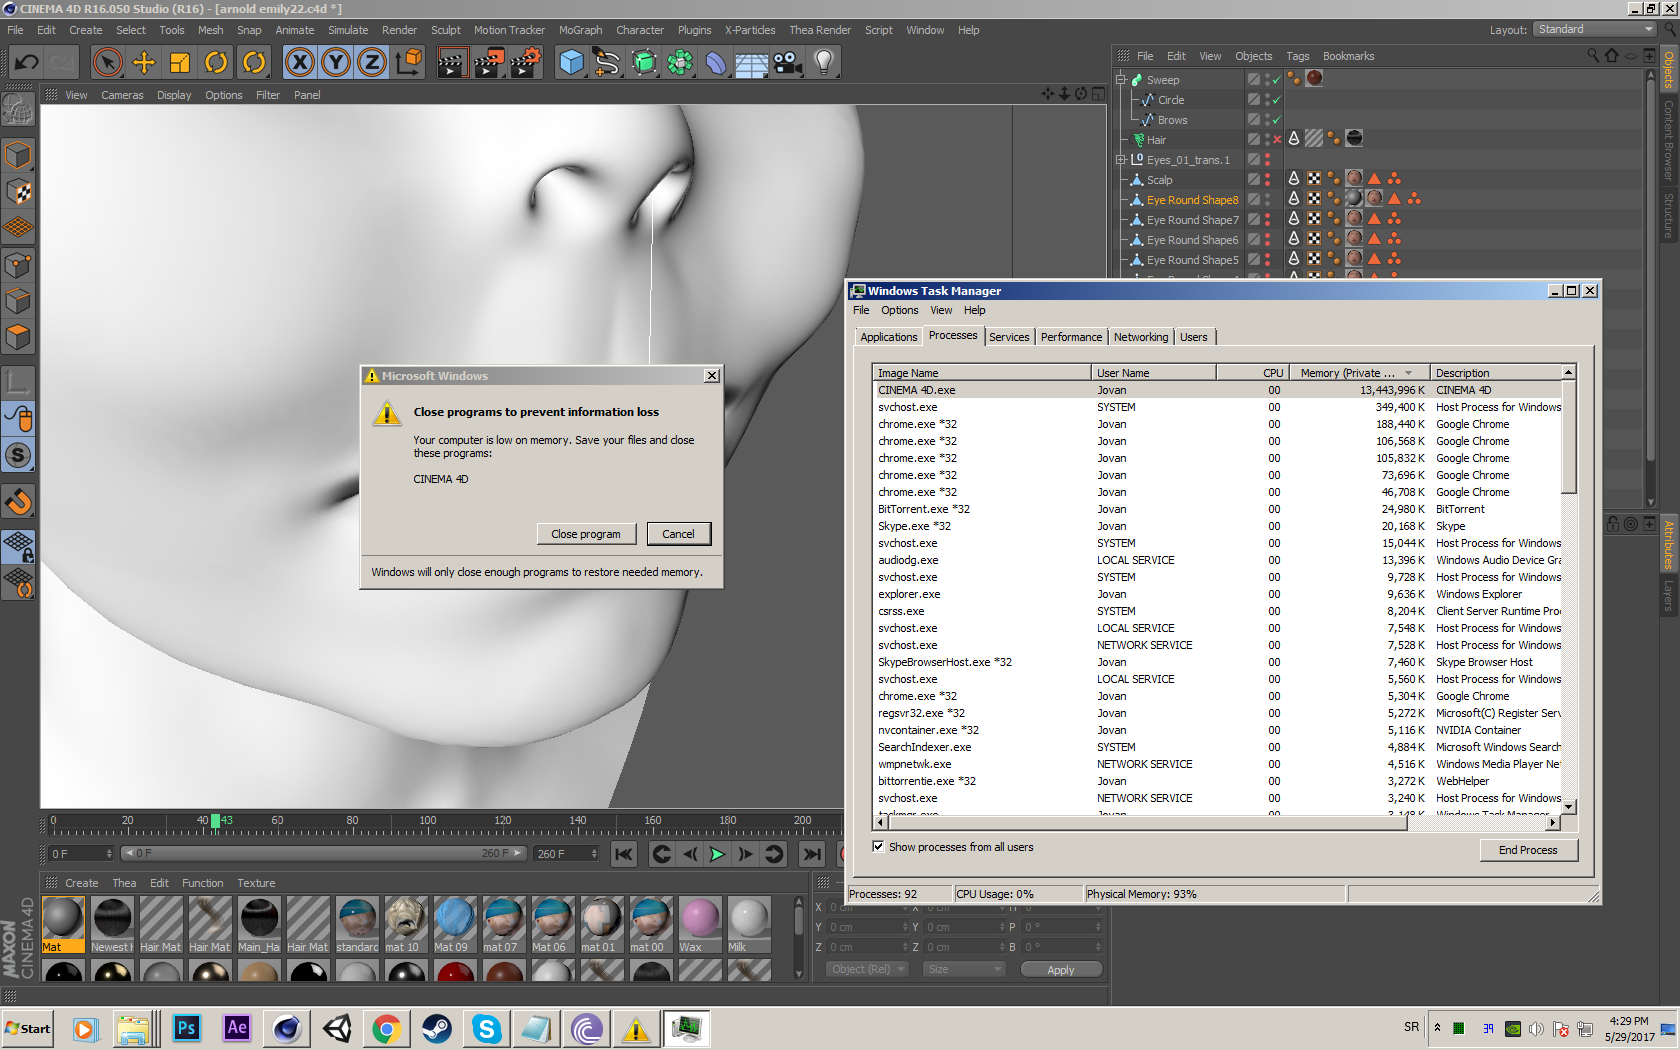Toggle X axis lock icon
Screen dimensions: 1680x1050
299,63
